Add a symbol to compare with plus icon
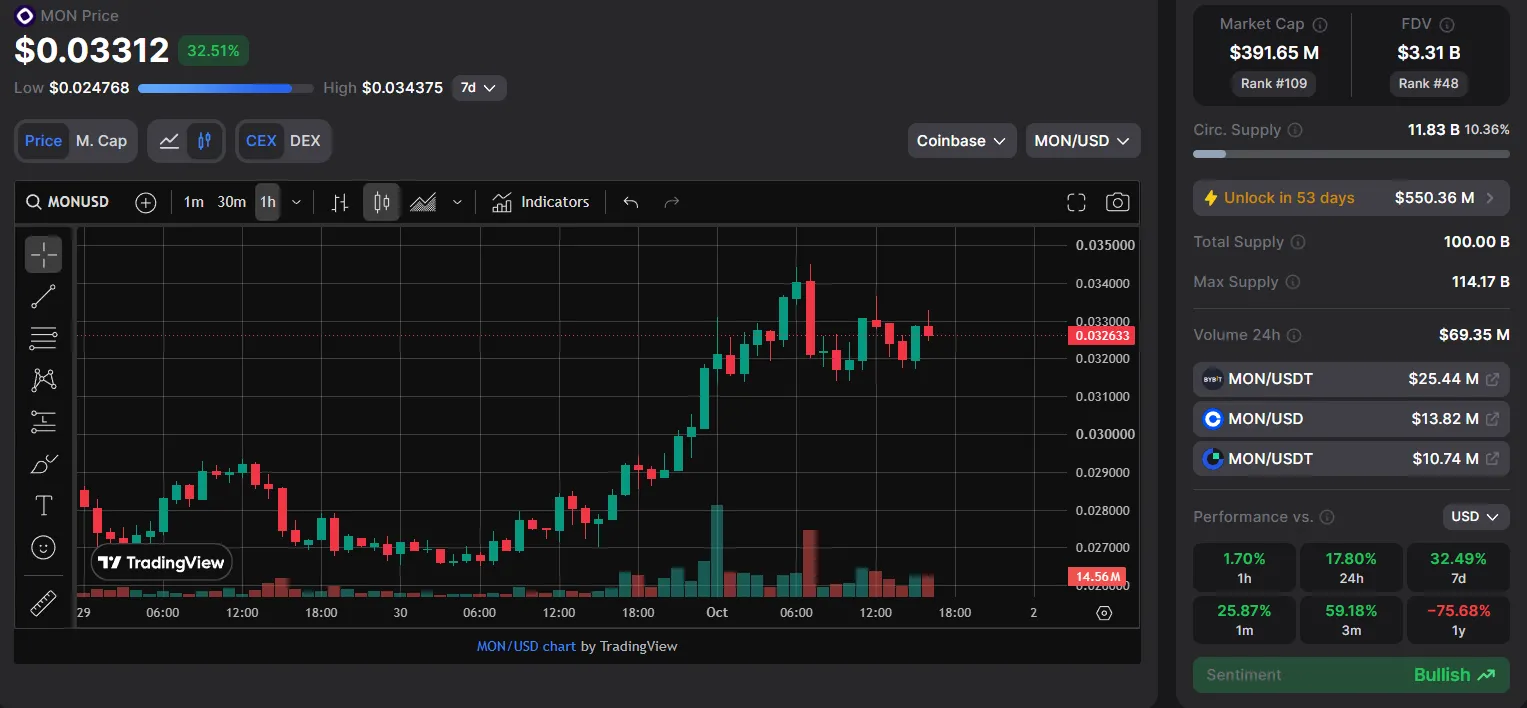Viewport: 1527px width, 708px height. point(146,203)
